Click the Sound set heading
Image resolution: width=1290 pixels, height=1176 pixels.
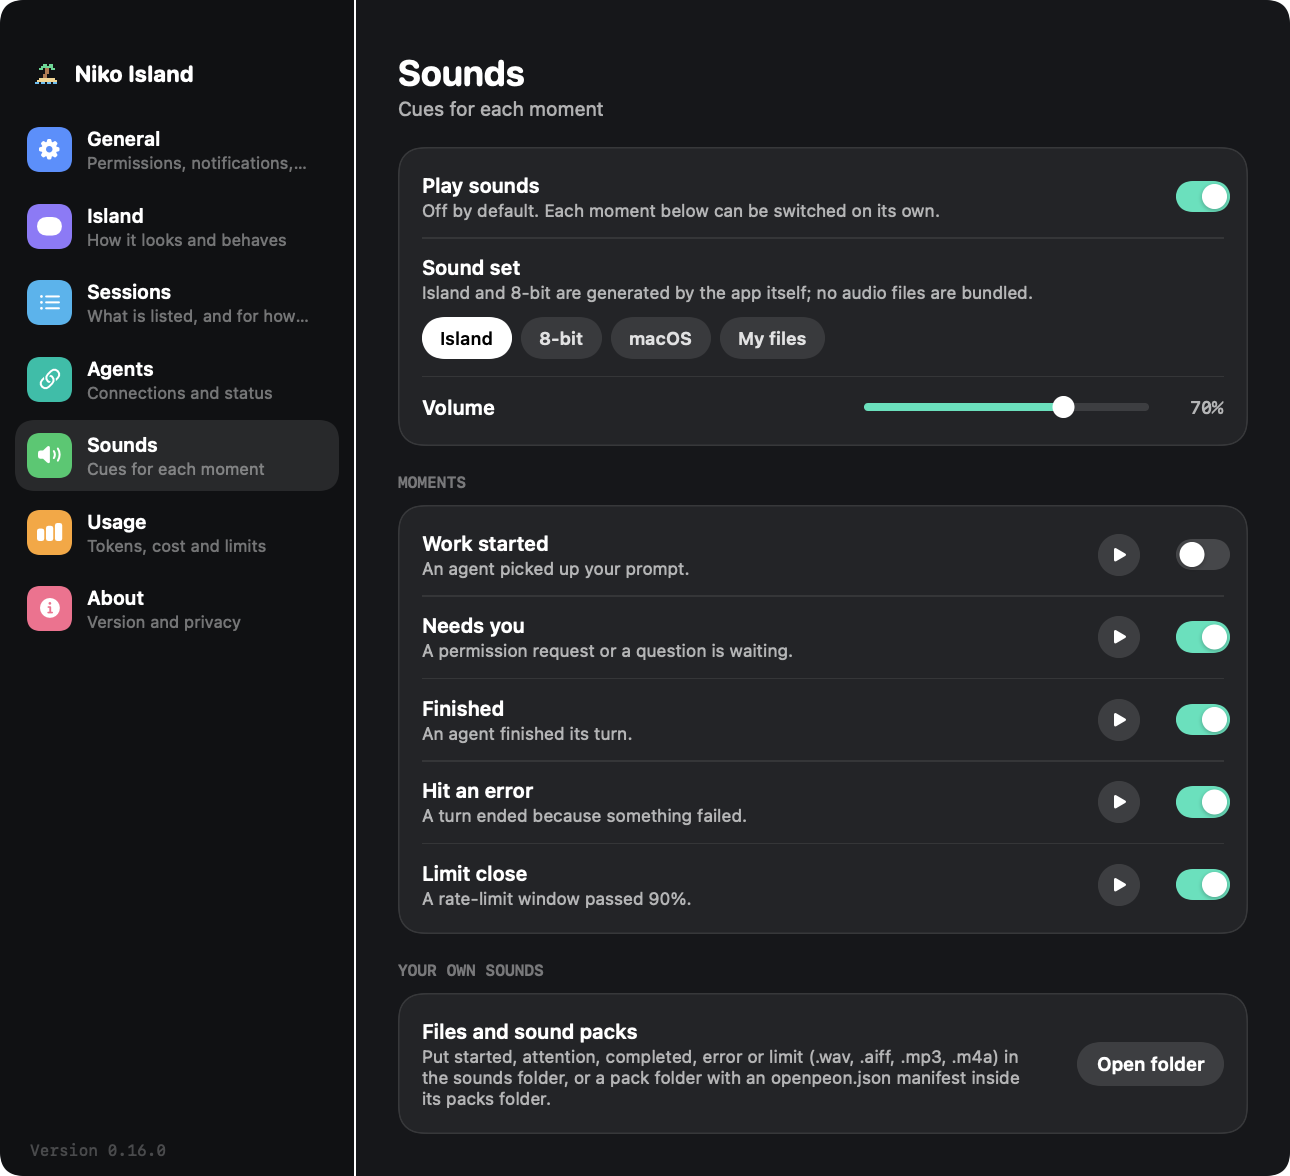click(x=471, y=268)
